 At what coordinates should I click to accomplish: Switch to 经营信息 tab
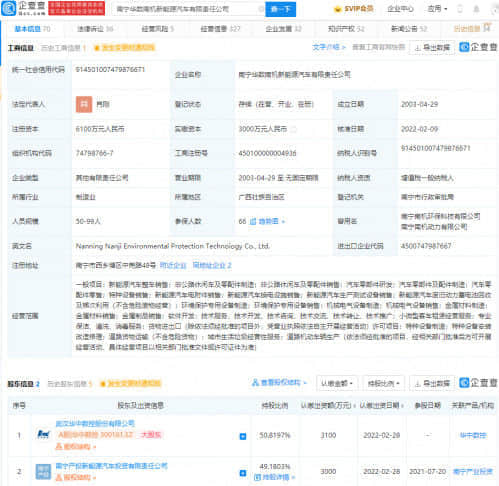pos(220,29)
